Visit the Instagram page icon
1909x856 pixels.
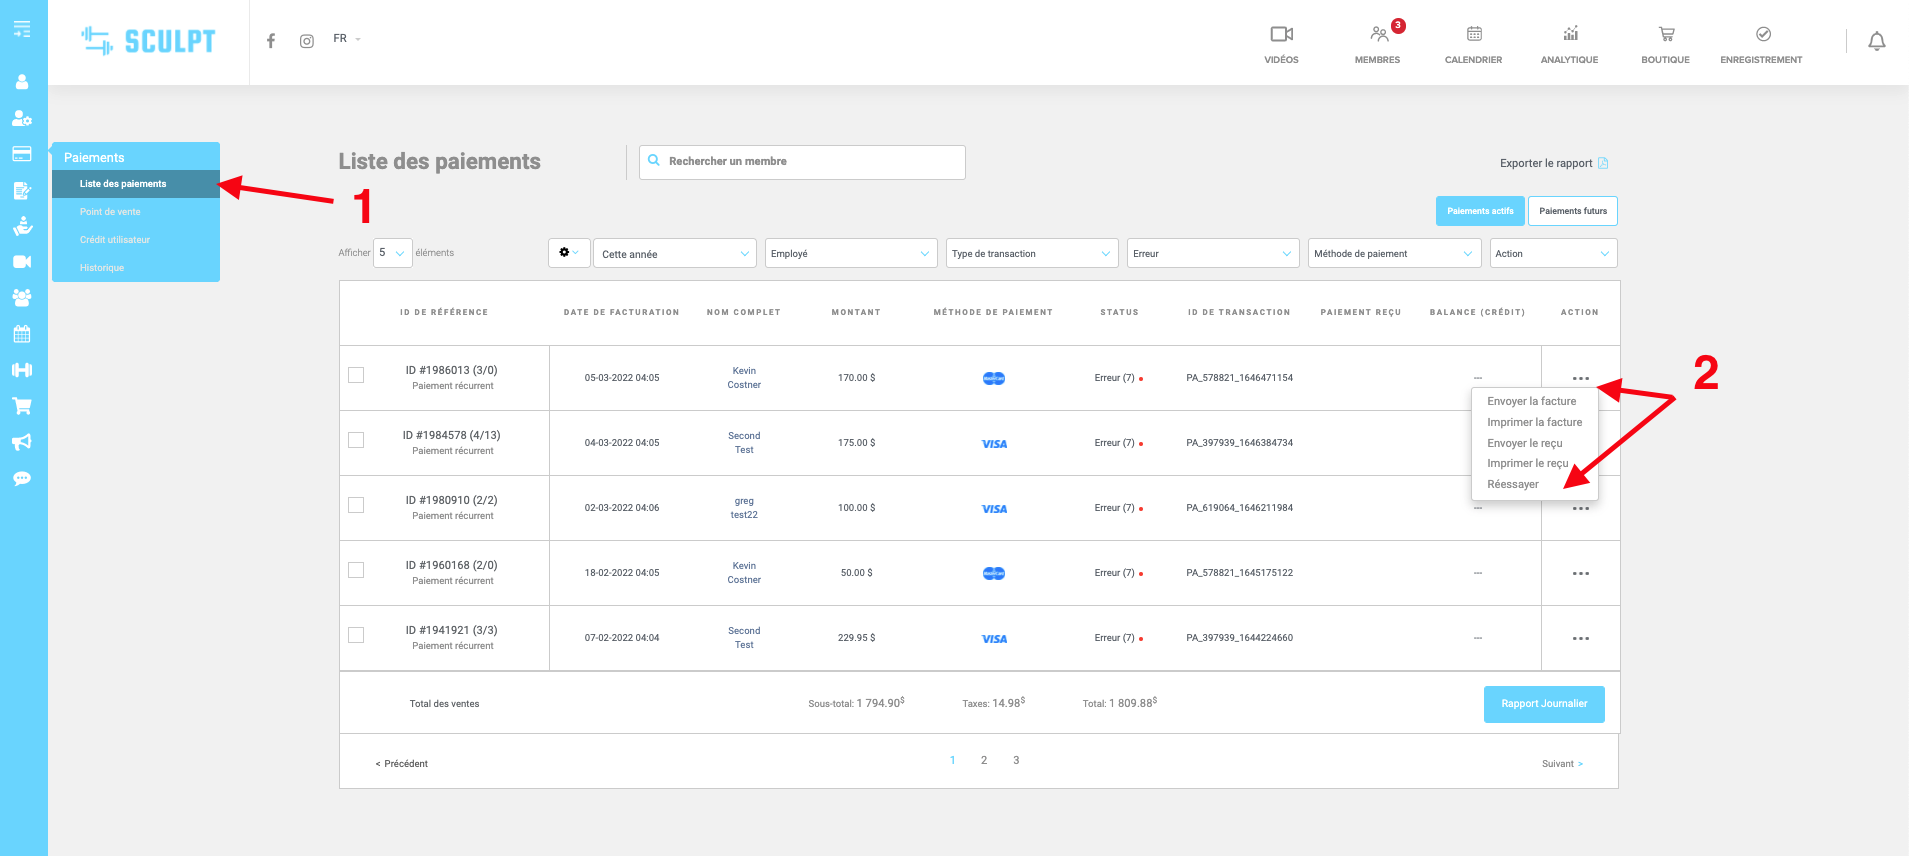coord(307,41)
